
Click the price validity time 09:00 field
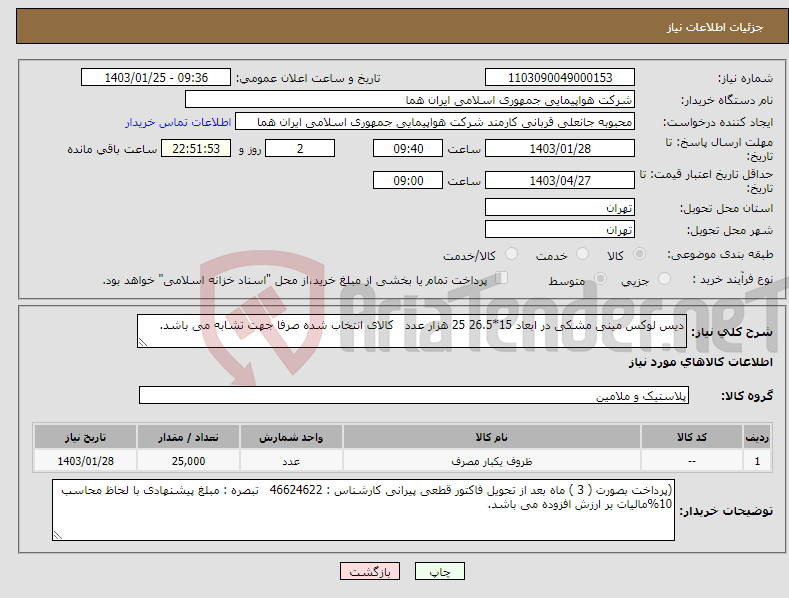coord(408,180)
